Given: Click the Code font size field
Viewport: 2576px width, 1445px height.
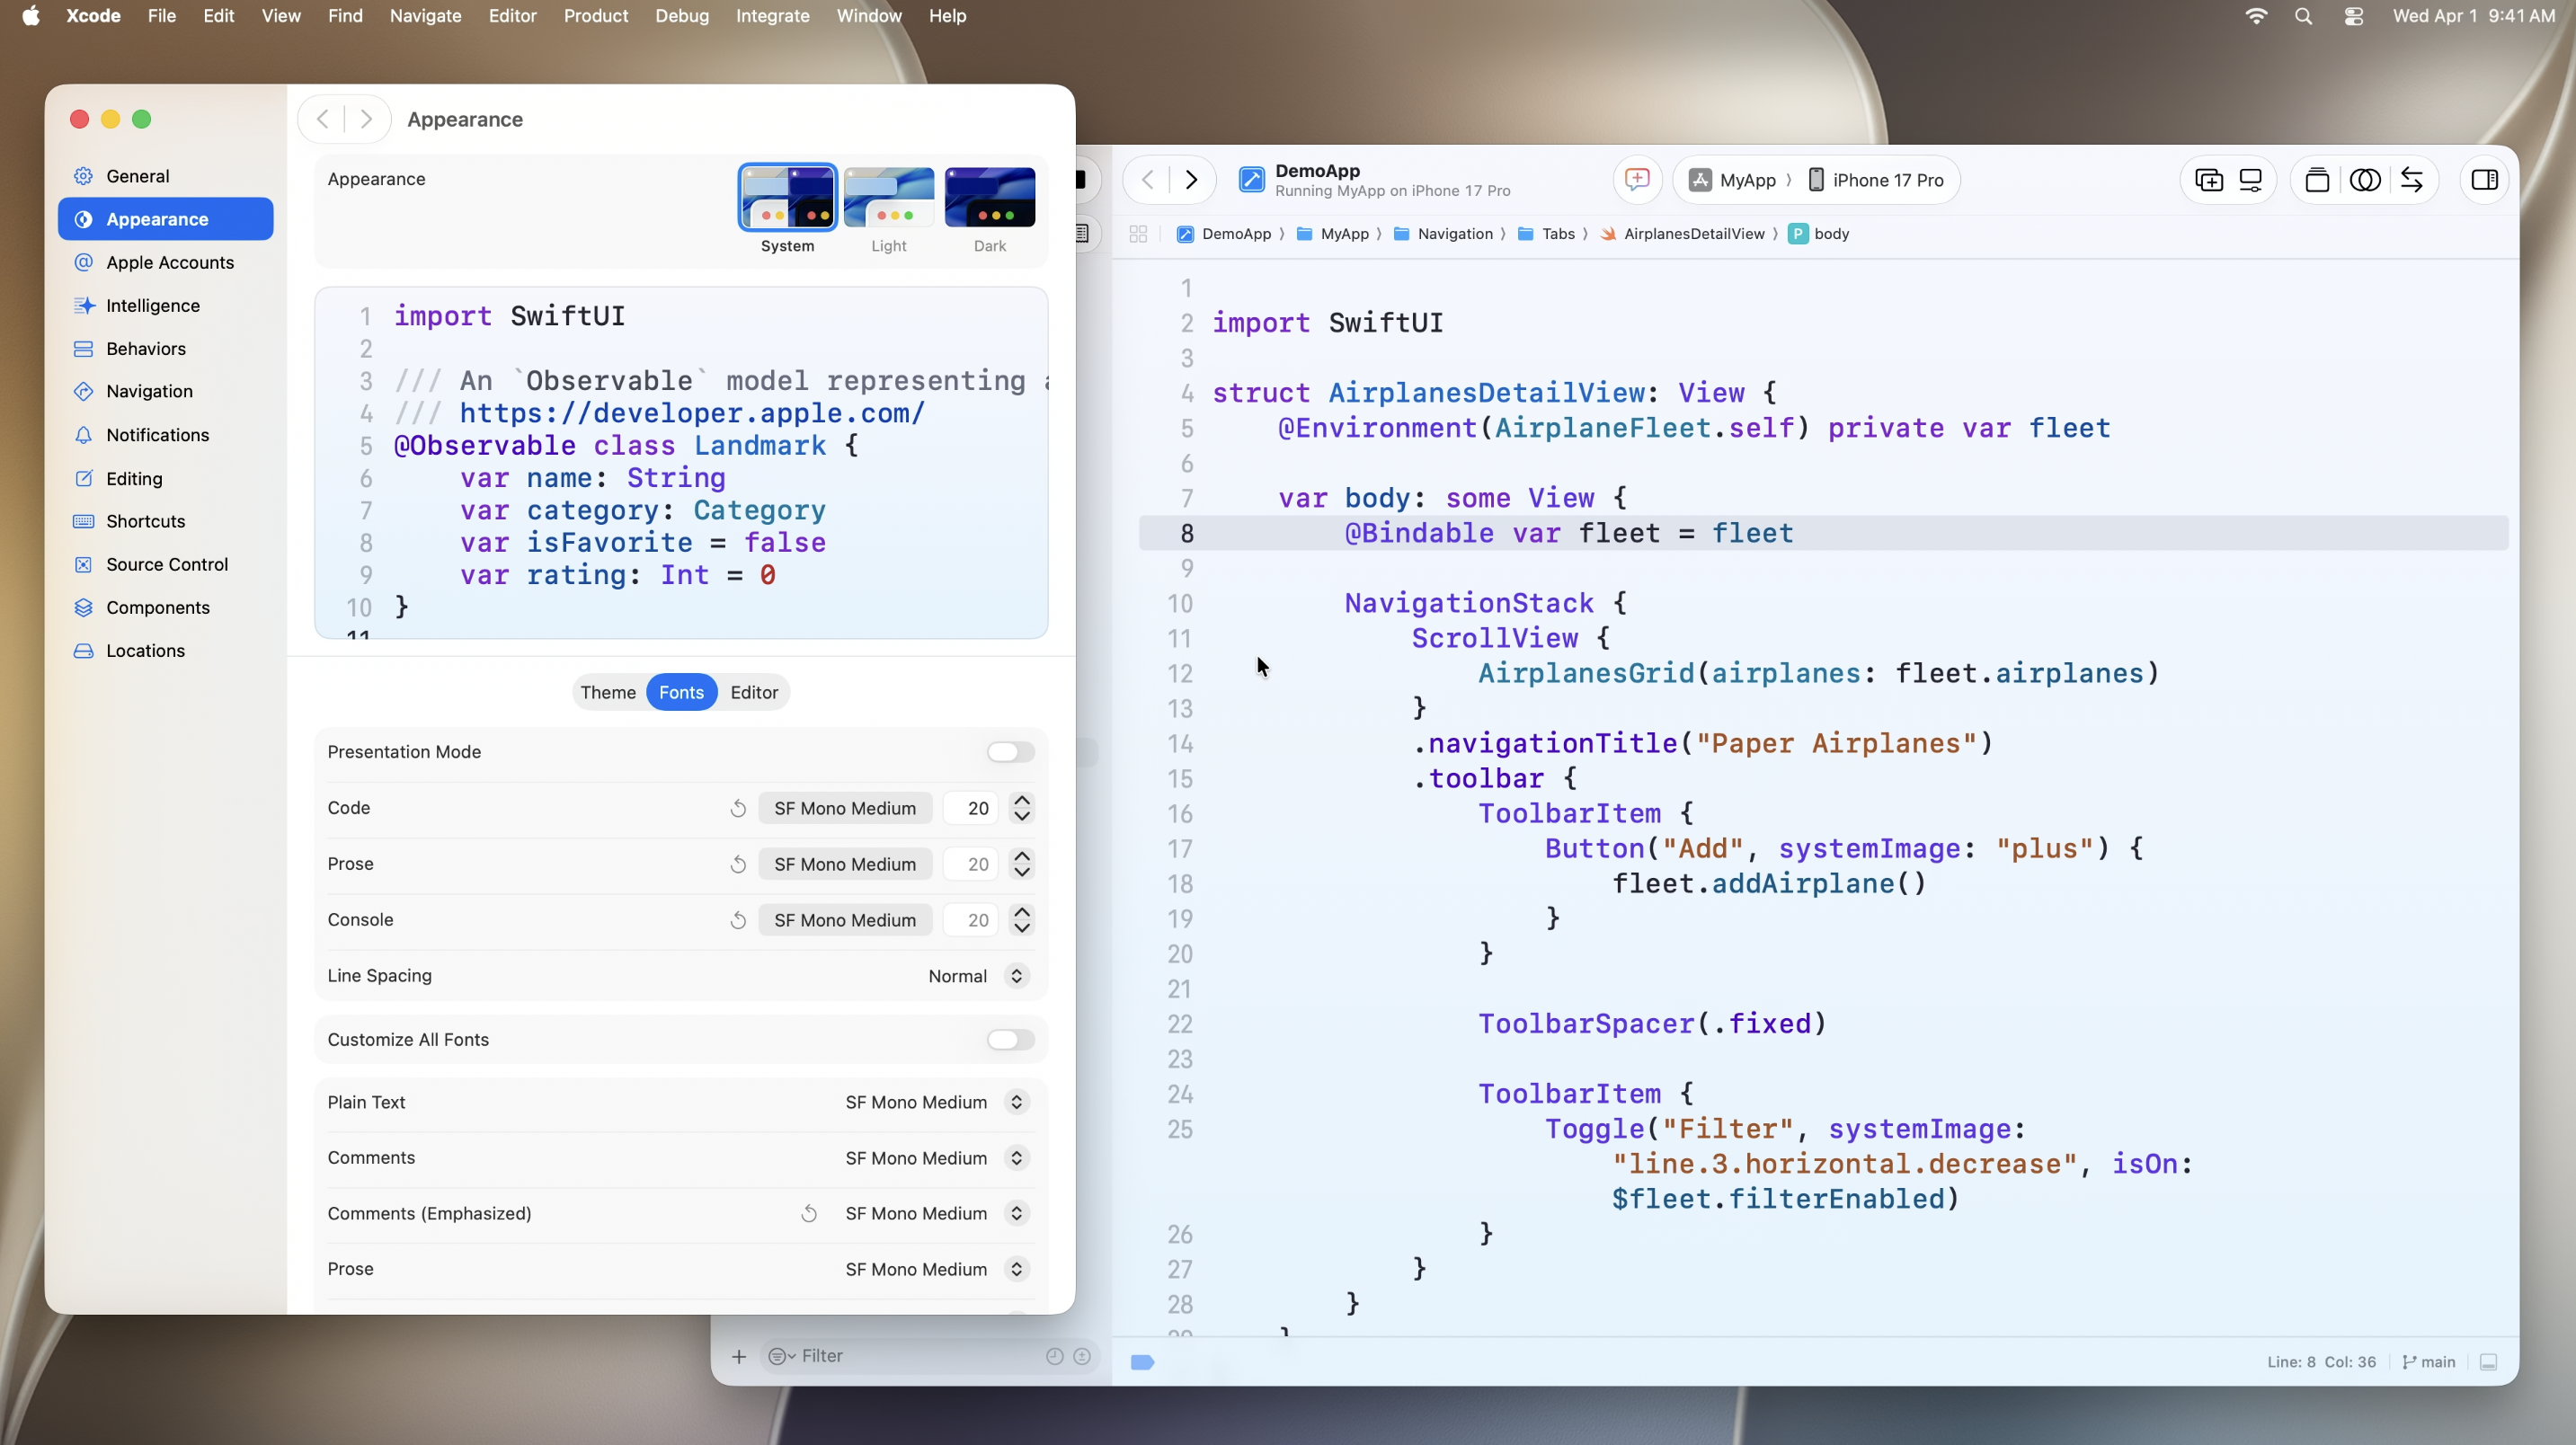Looking at the screenshot, I should click(x=971, y=808).
